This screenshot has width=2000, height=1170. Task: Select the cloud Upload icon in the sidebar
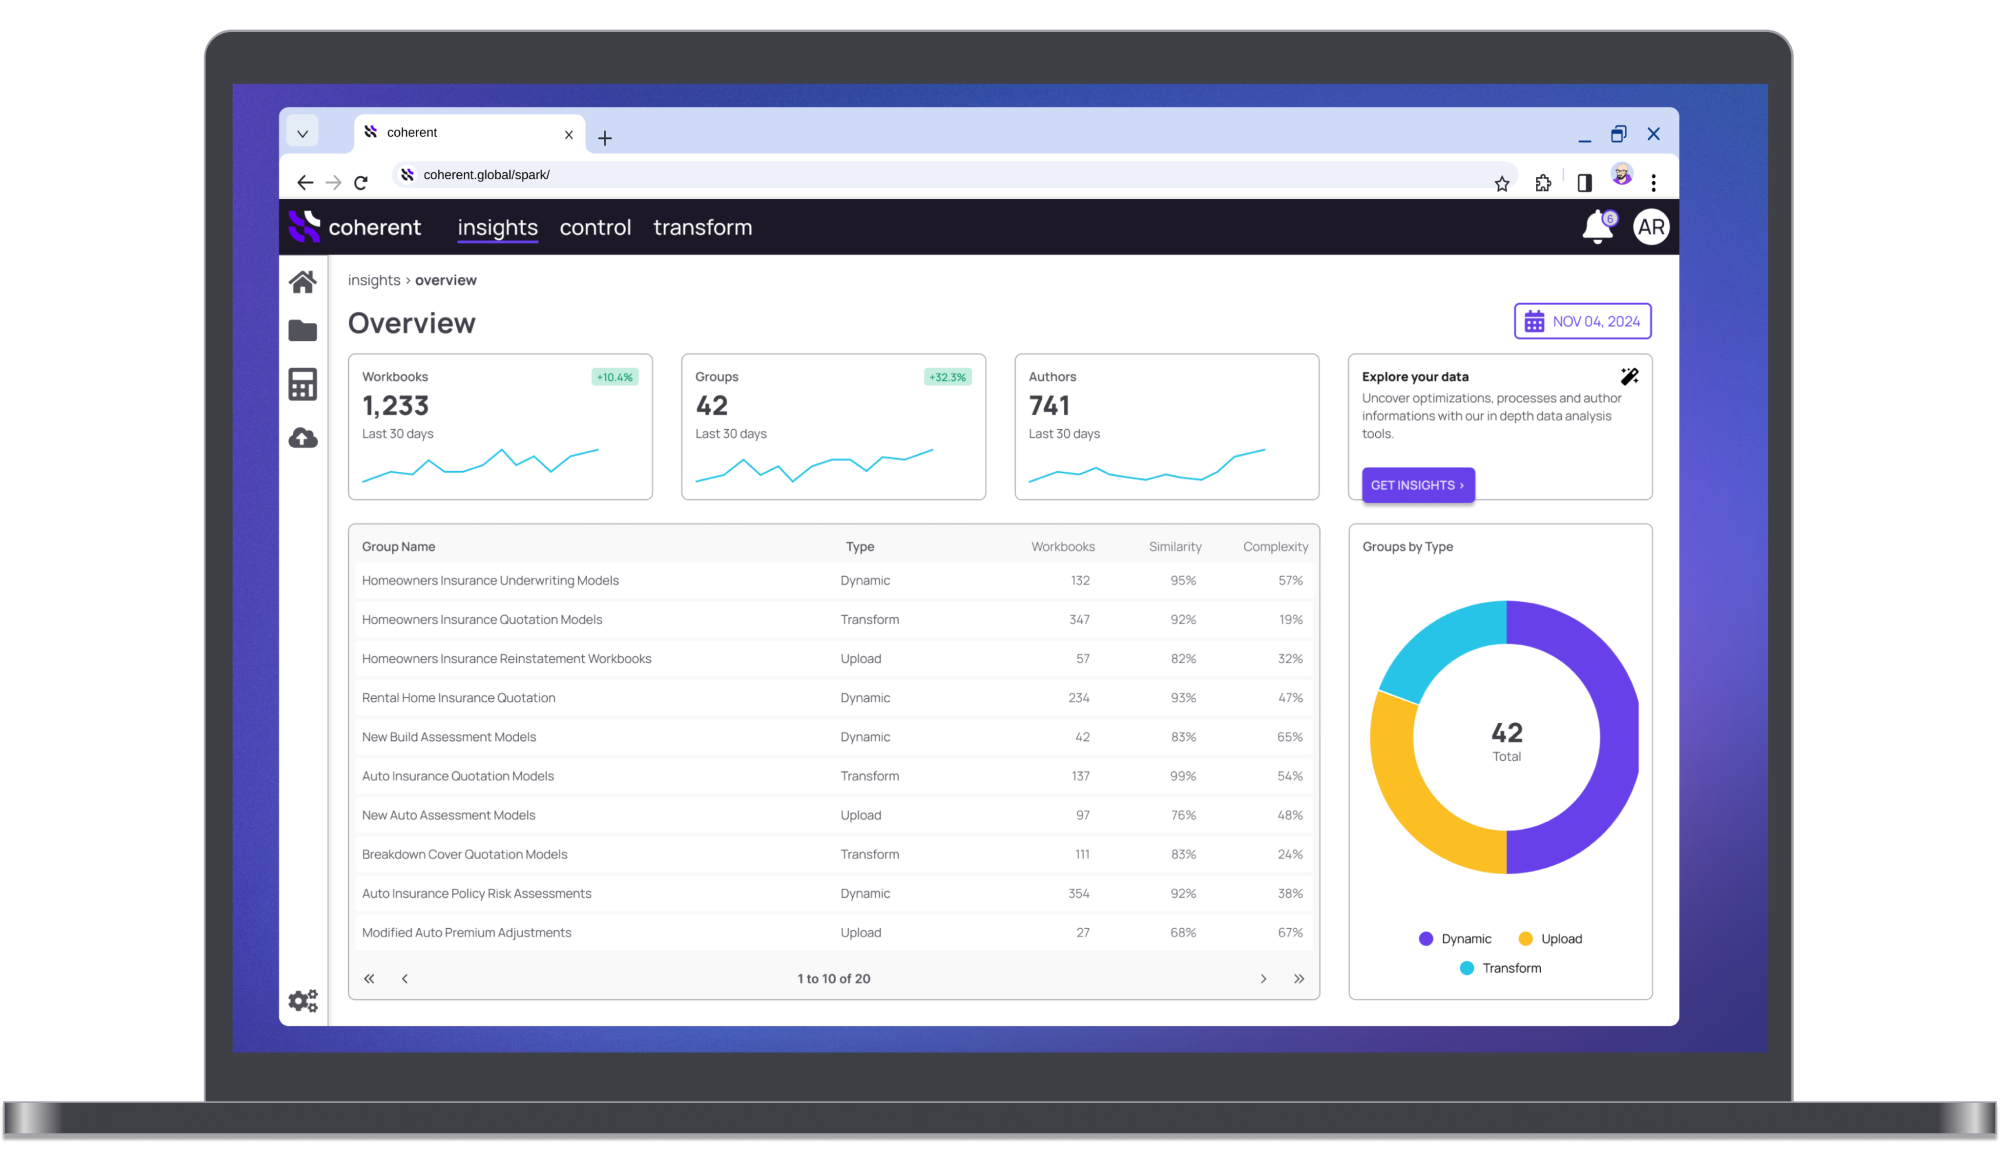coord(303,437)
